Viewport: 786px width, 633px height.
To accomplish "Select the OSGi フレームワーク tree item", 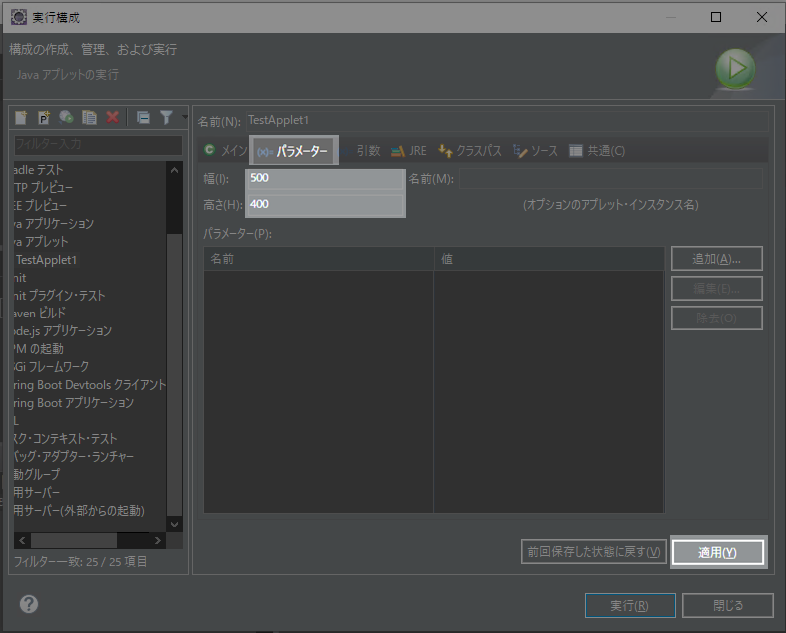I will point(52,367).
